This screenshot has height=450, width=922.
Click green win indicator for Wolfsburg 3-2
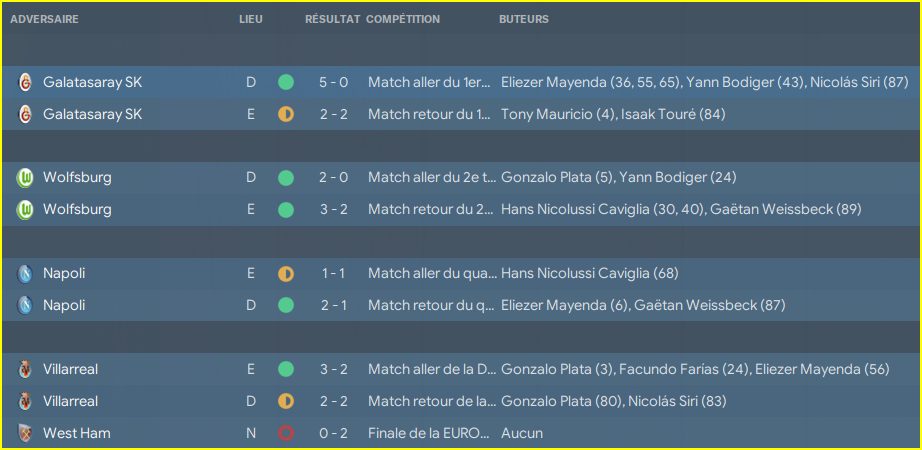point(286,209)
